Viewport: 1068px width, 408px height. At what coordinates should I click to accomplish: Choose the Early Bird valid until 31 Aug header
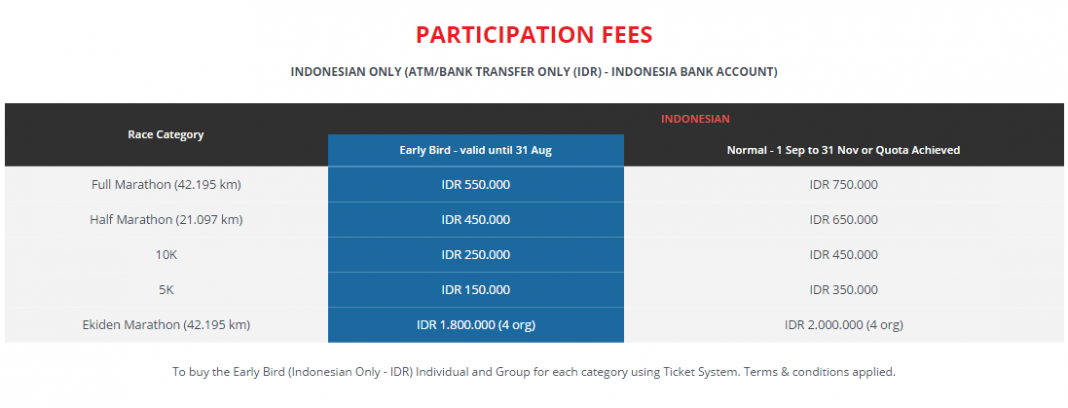click(x=475, y=151)
